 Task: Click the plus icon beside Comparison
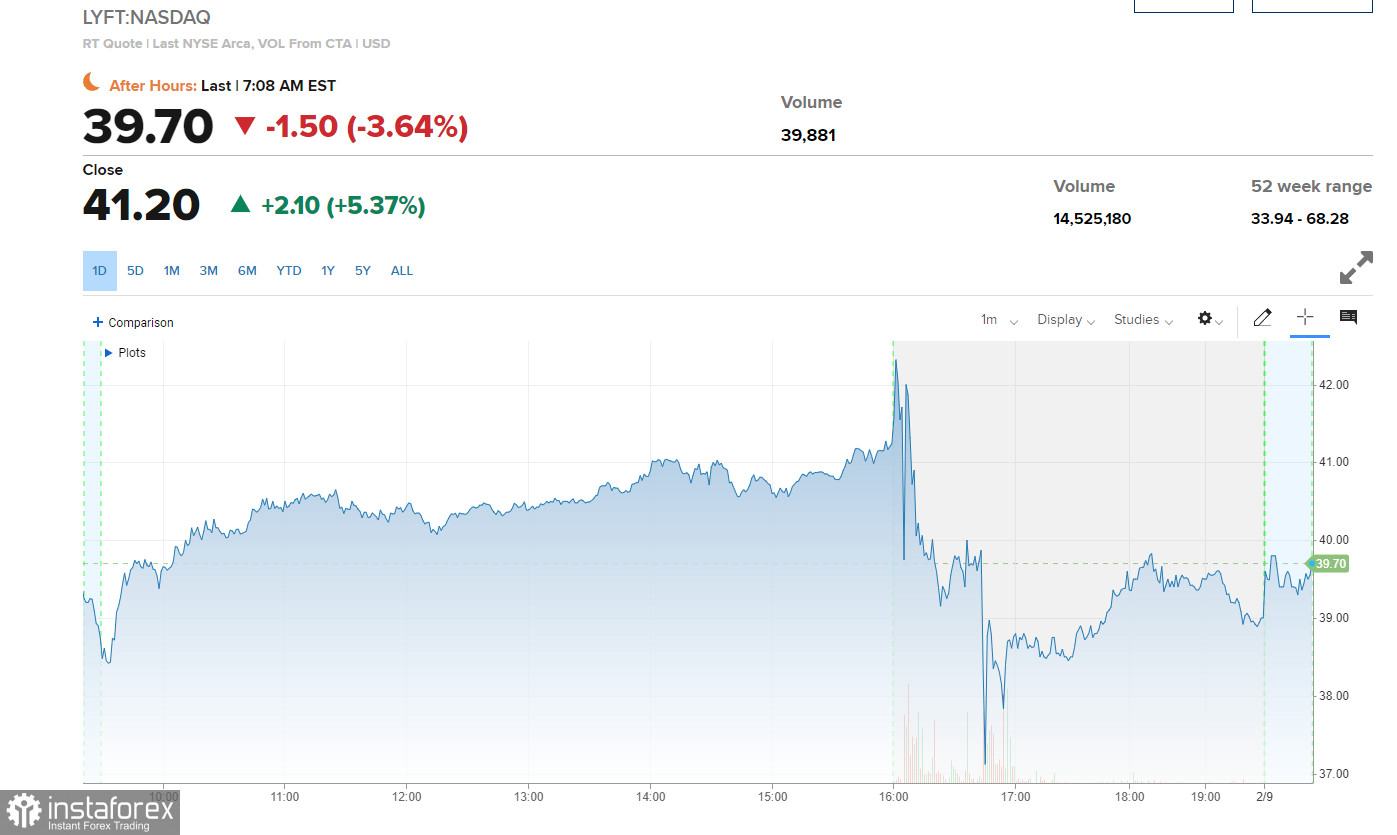(x=98, y=322)
